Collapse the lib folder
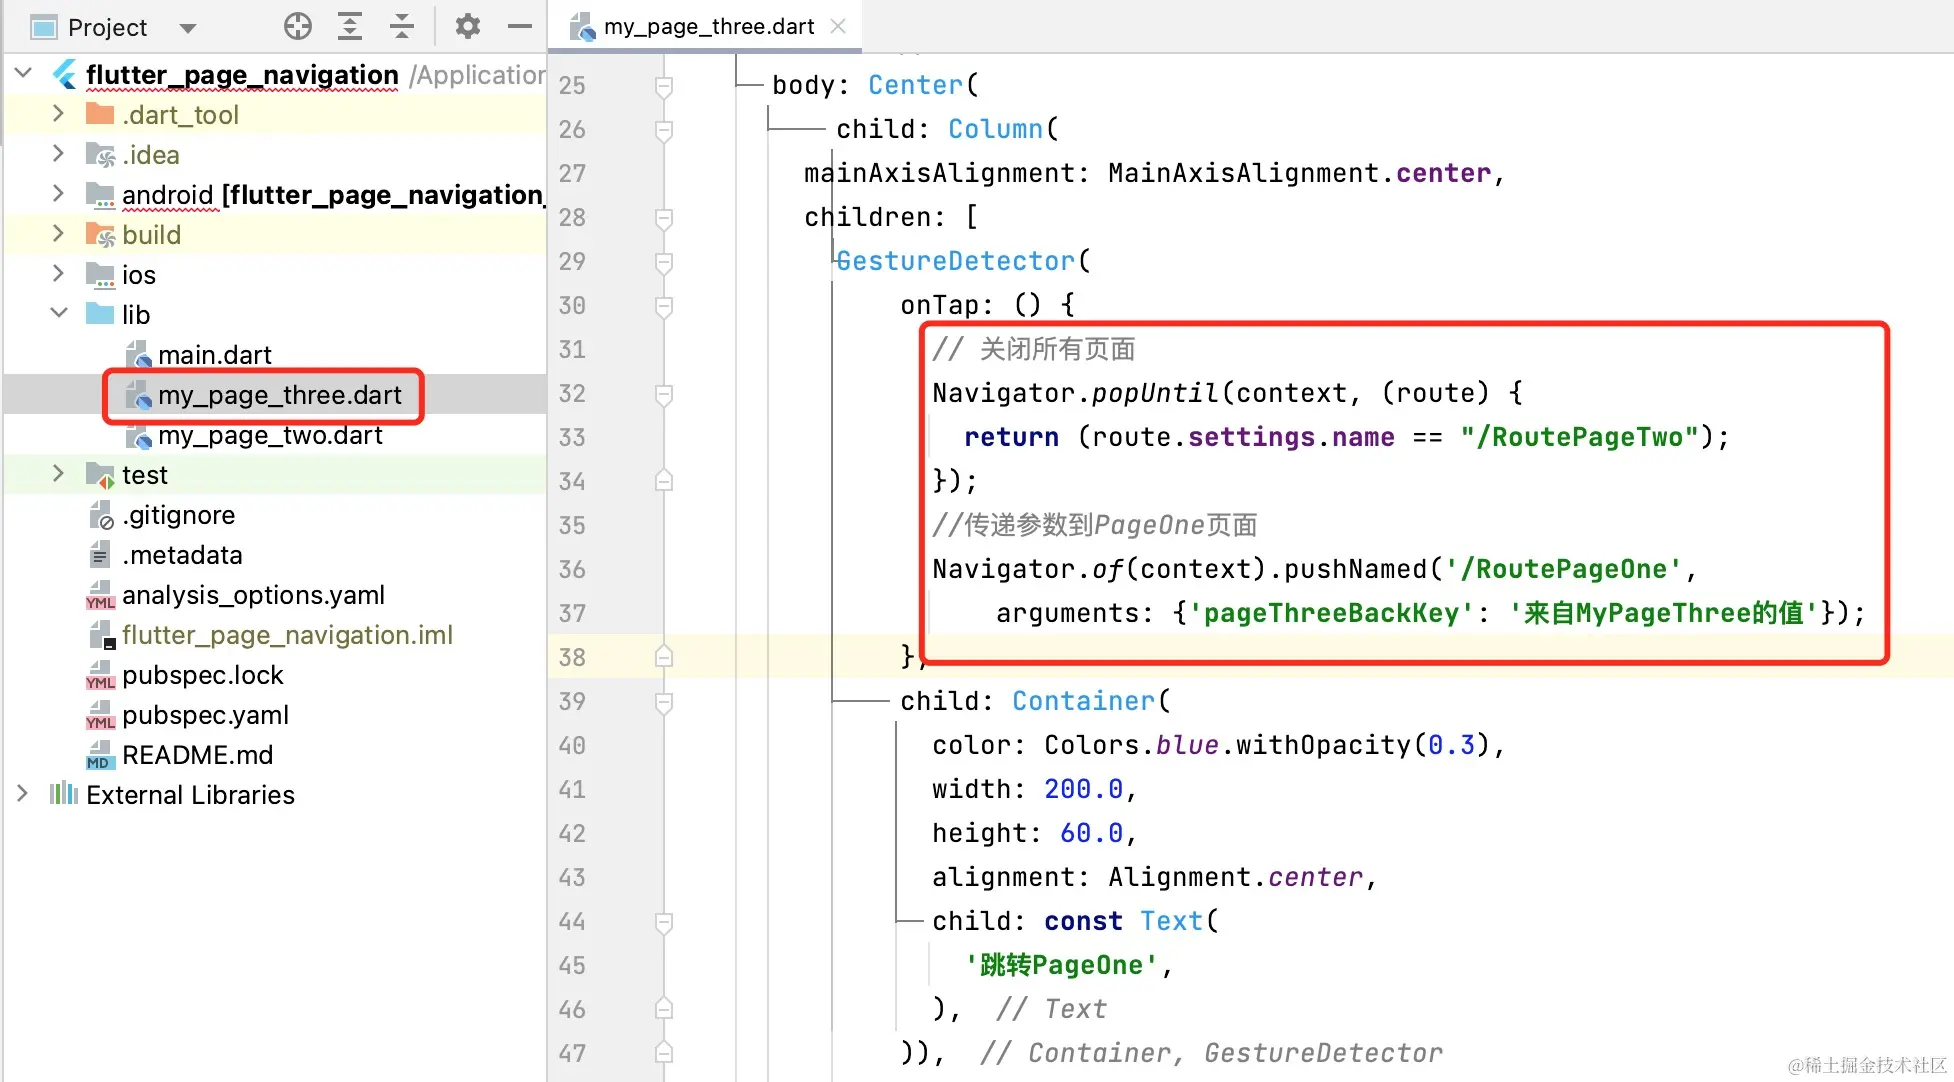 pos(59,314)
